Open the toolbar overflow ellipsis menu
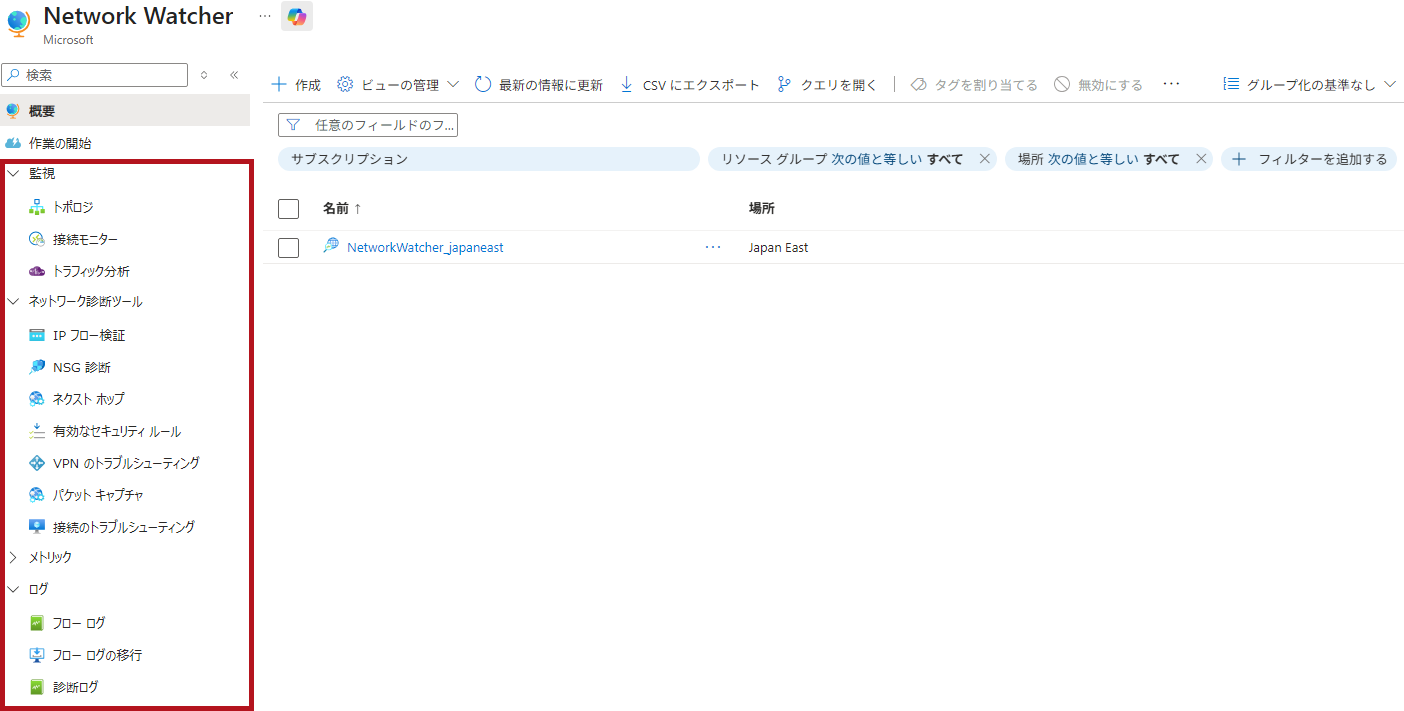 coord(1172,85)
